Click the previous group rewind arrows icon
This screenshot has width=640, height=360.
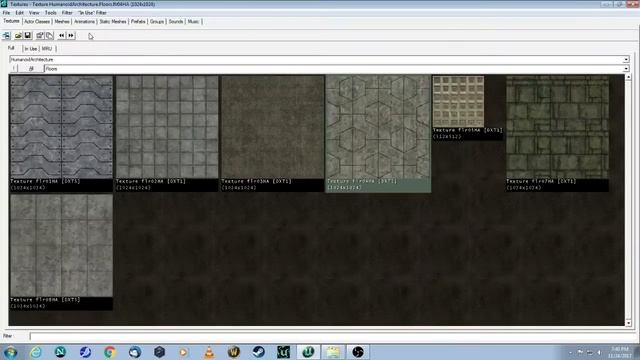[x=62, y=36]
